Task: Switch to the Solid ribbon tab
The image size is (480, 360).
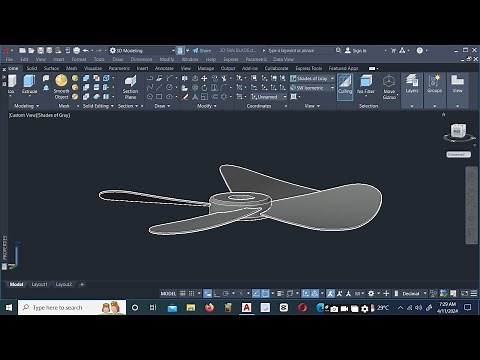Action: point(32,68)
